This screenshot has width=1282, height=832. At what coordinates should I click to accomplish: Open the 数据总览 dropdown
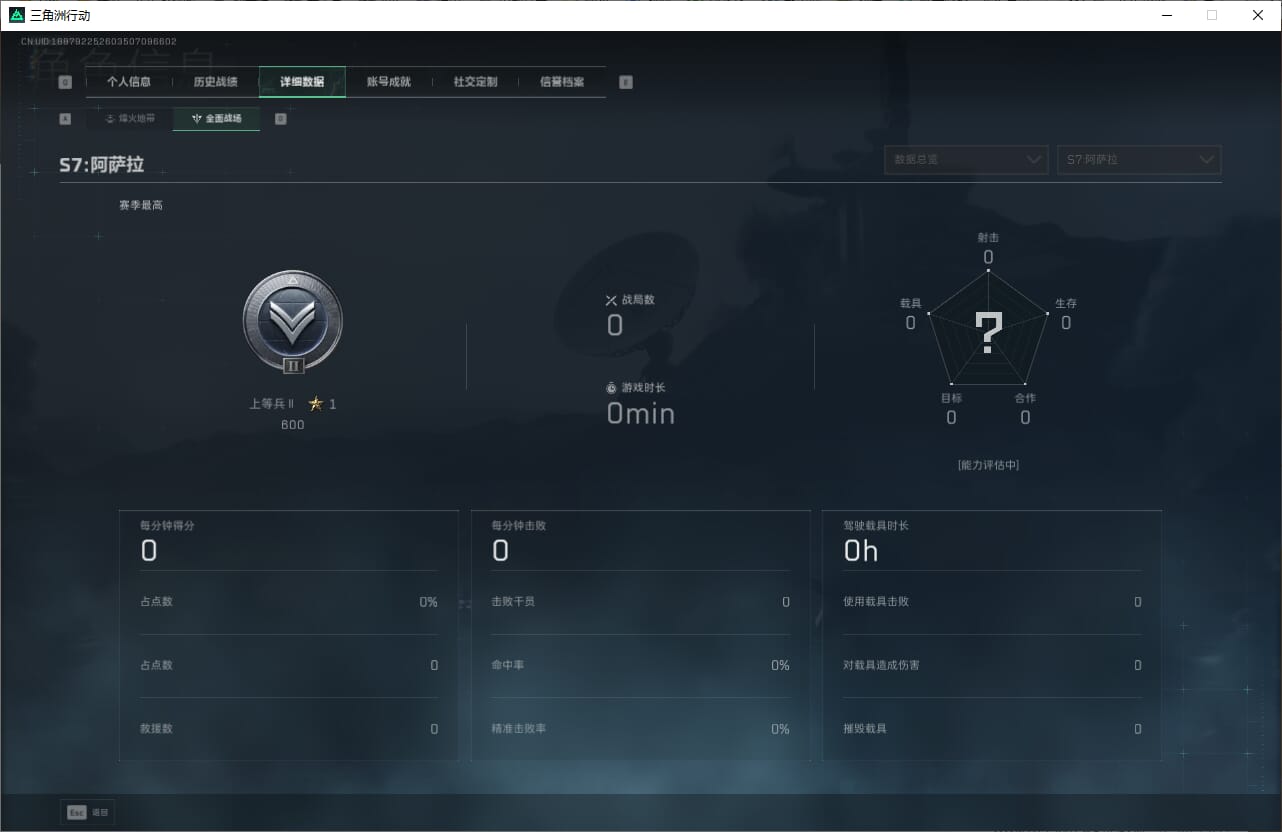point(966,160)
